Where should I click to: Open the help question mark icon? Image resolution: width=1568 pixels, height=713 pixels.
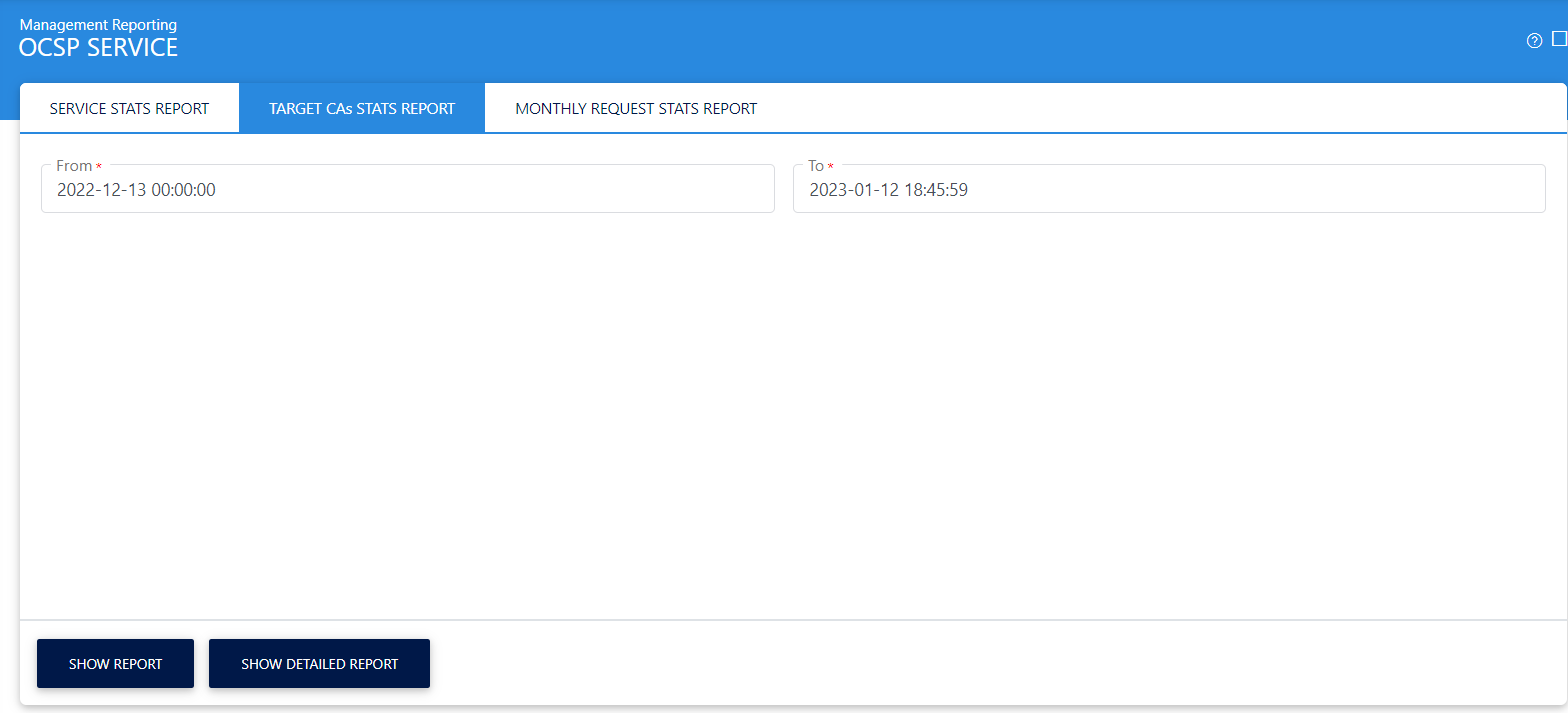1534,41
